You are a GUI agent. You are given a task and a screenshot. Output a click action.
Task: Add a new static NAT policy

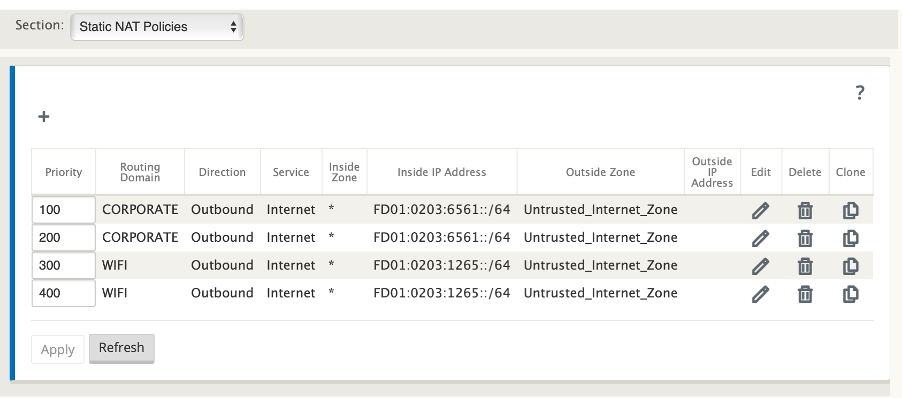tap(44, 117)
